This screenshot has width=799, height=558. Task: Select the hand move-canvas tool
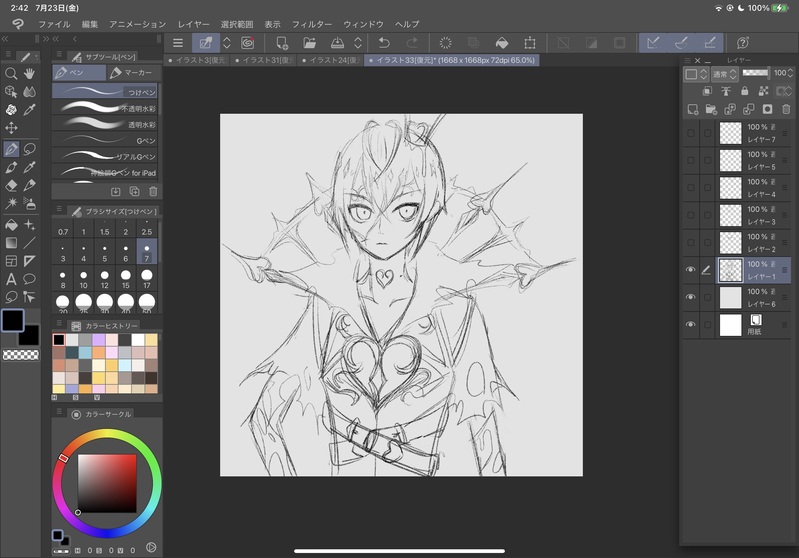pyautogui.click(x=30, y=74)
